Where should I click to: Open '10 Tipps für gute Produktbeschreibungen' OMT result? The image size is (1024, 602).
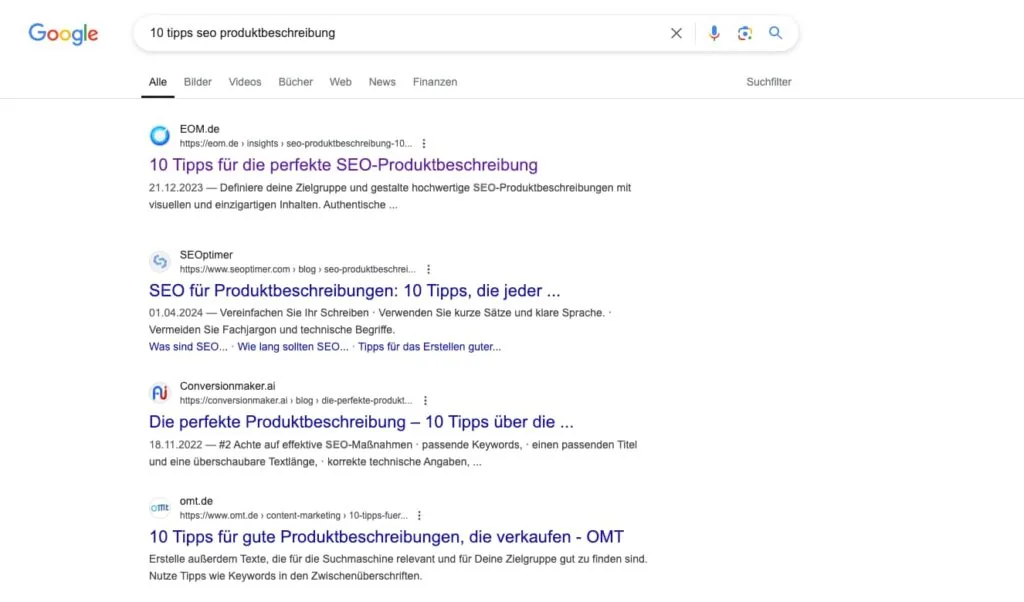pyautogui.click(x=387, y=537)
